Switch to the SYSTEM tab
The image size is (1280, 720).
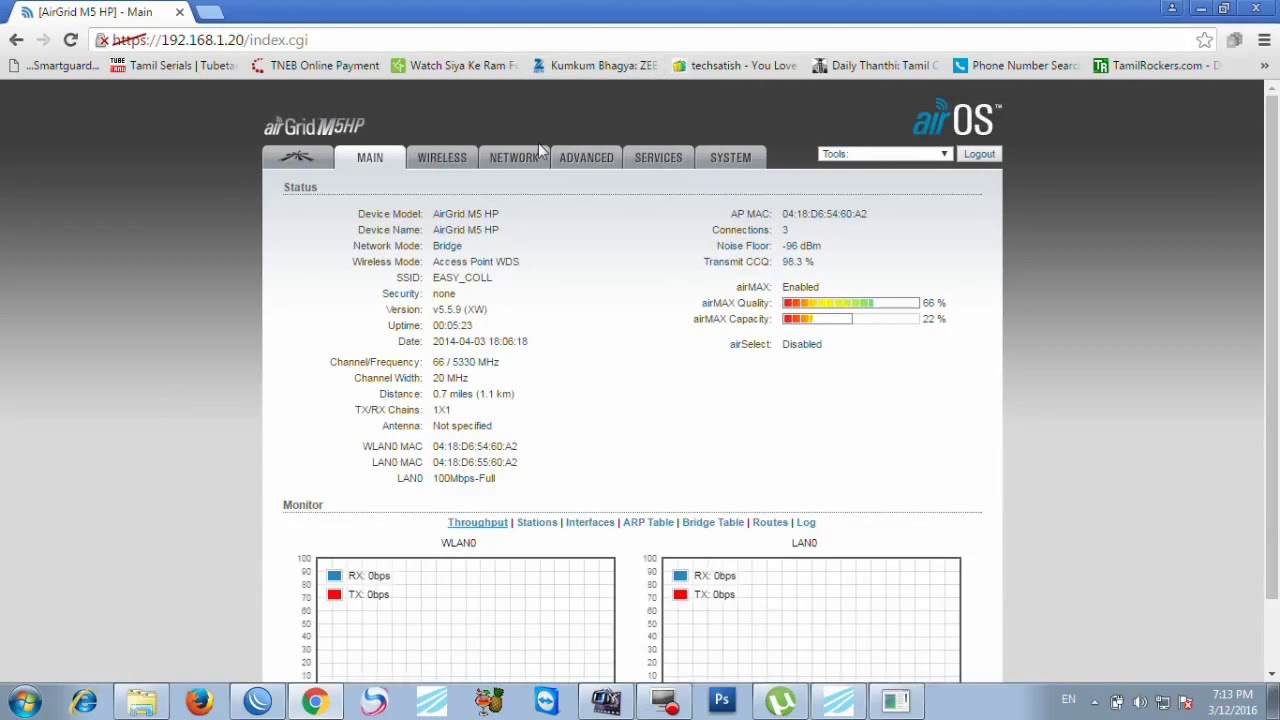[730, 158]
